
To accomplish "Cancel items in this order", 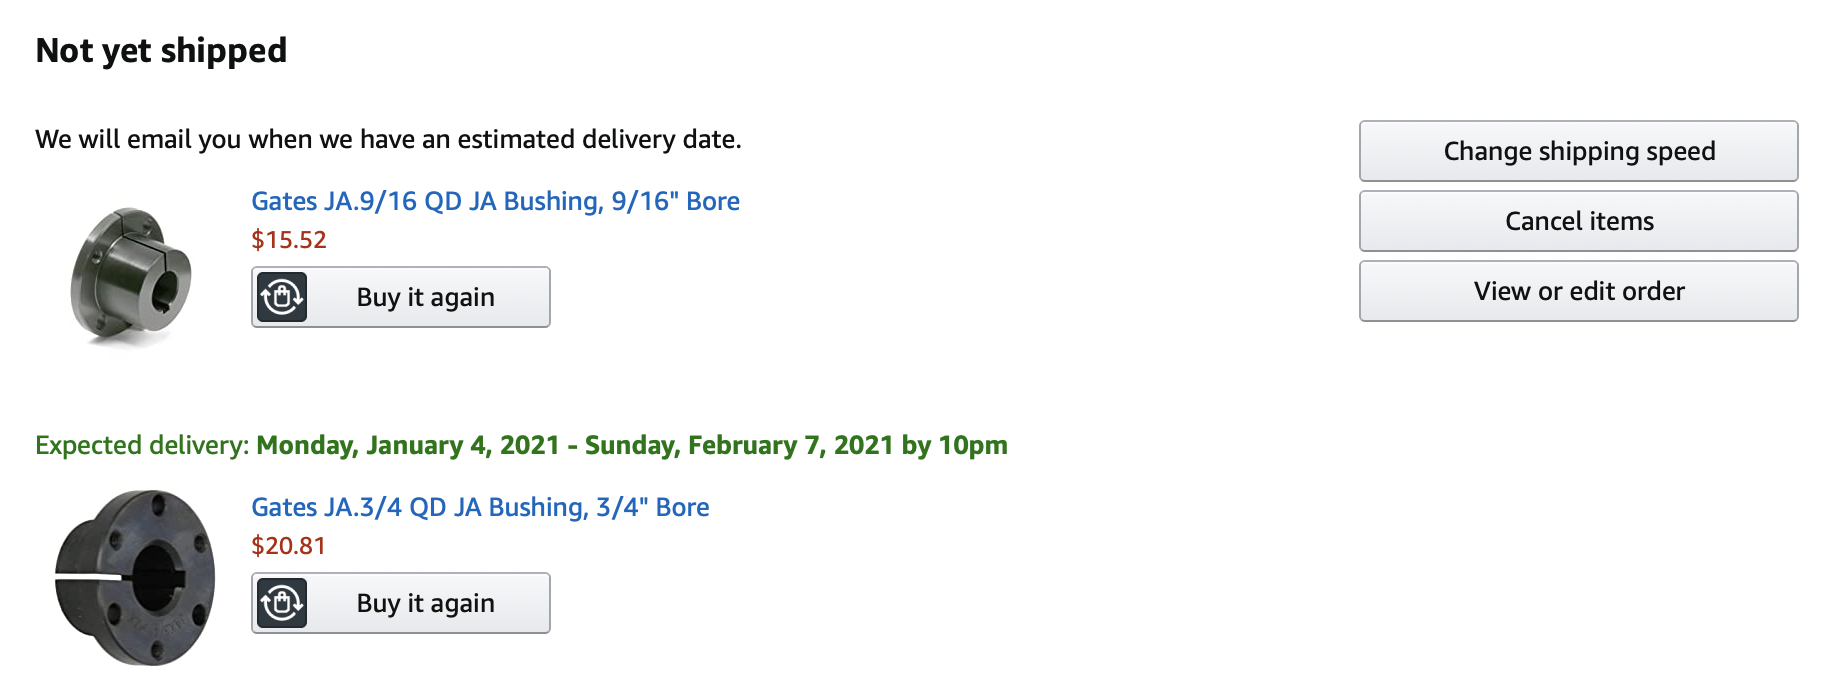I will pyautogui.click(x=1578, y=221).
